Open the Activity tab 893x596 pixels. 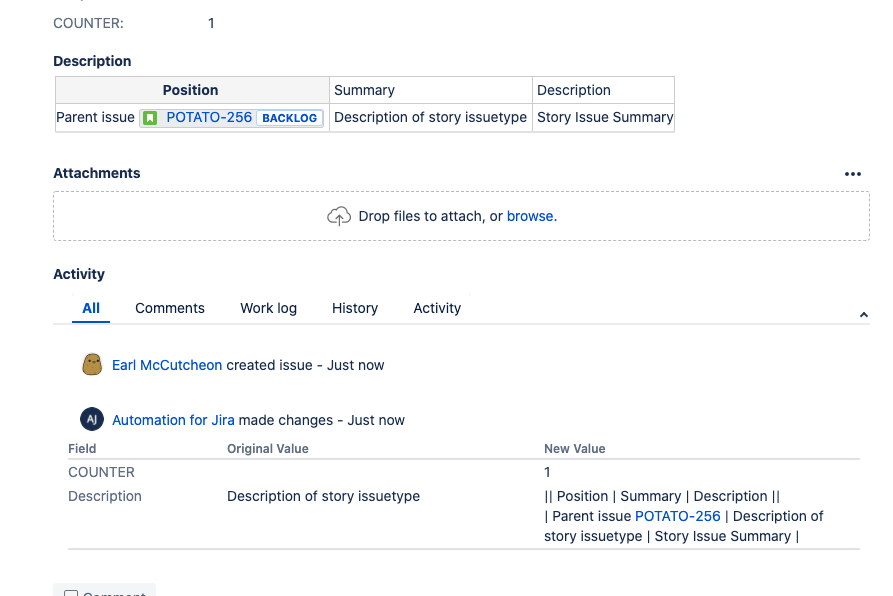point(437,308)
